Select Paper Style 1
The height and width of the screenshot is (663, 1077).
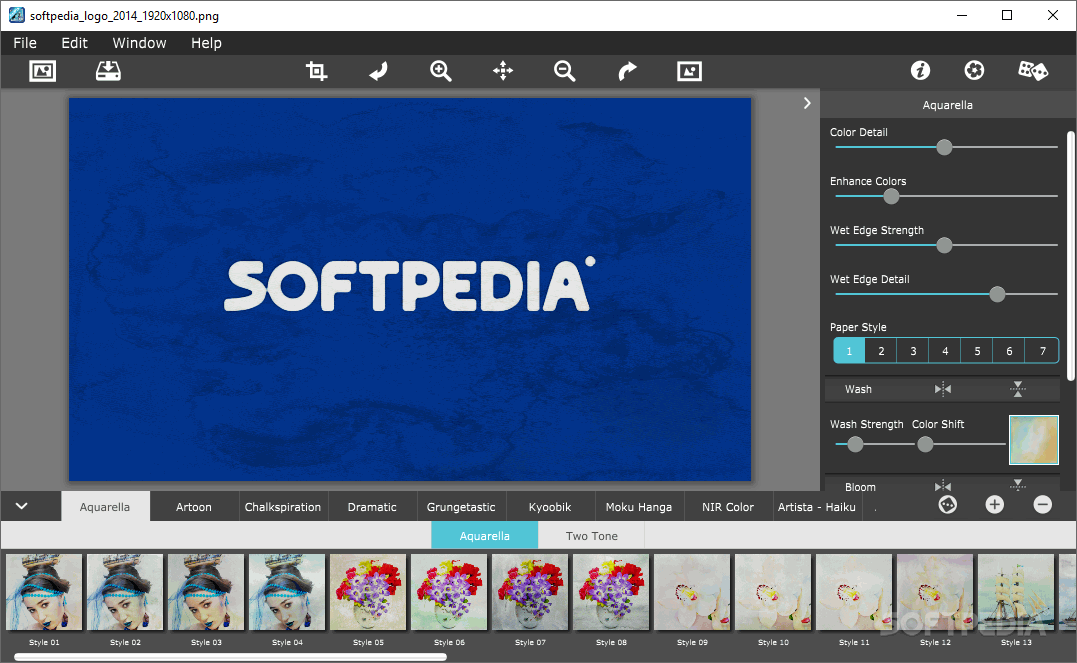849,350
